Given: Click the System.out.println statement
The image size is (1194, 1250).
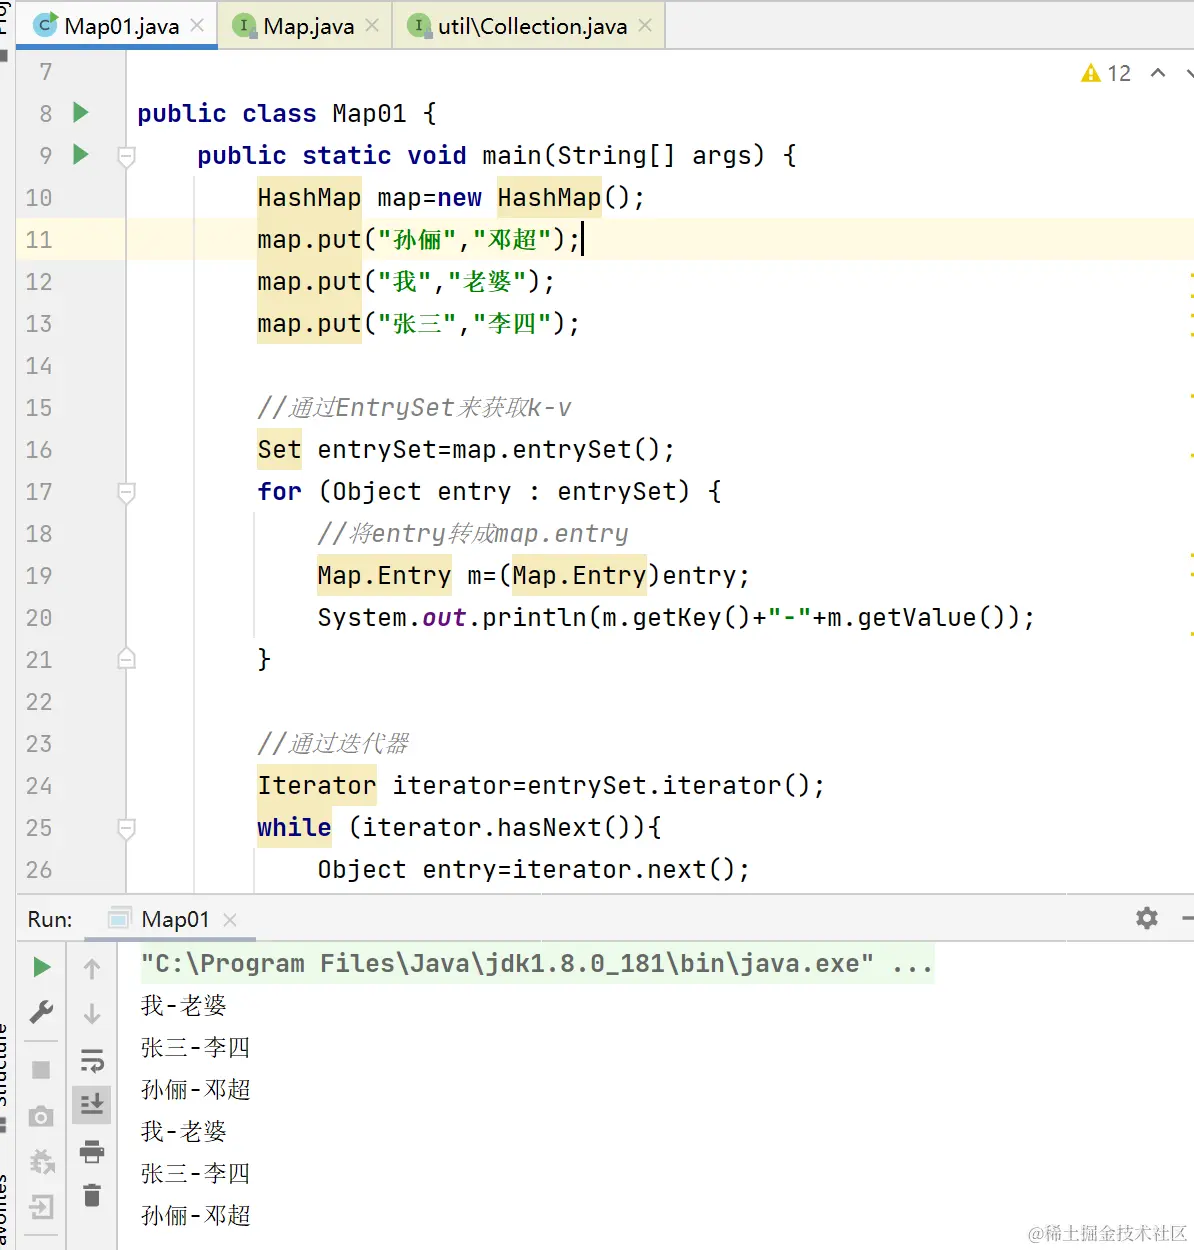Looking at the screenshot, I should pyautogui.click(x=676, y=618).
